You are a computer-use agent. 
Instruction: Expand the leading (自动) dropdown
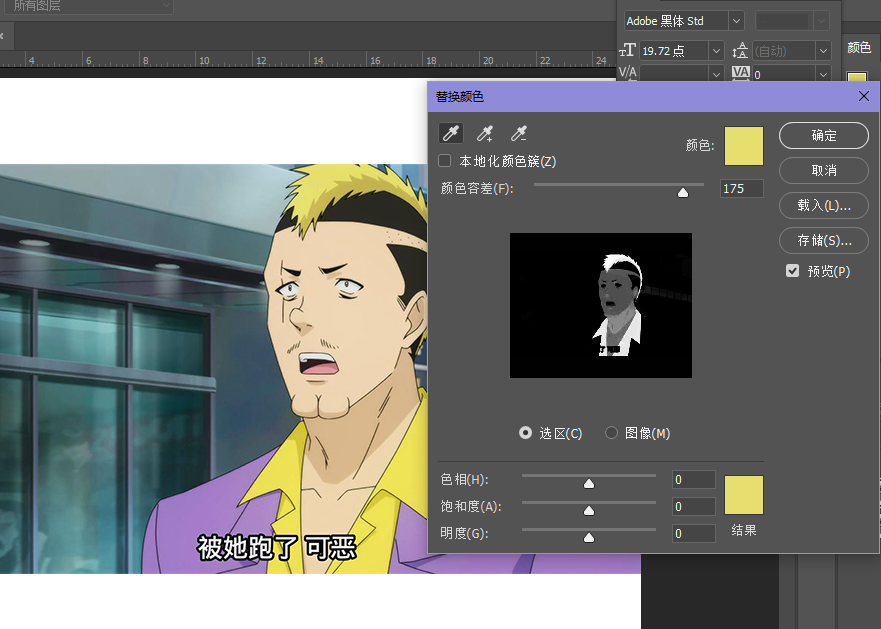point(823,51)
